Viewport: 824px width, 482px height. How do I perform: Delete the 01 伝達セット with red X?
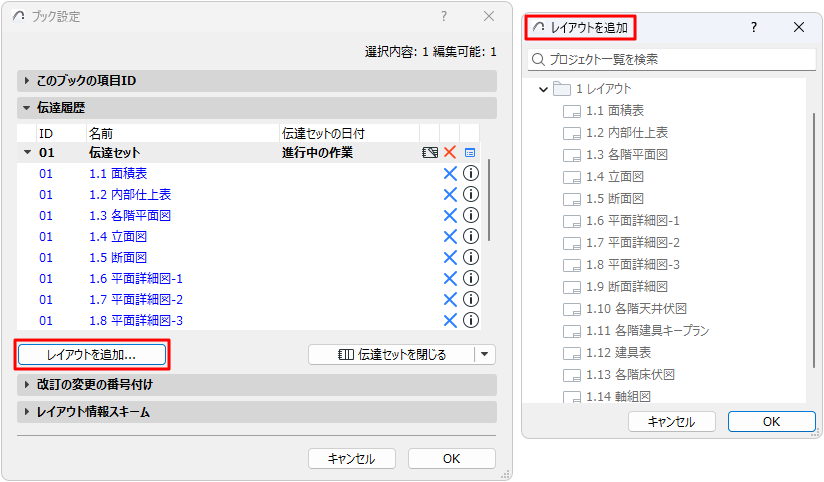[x=450, y=152]
